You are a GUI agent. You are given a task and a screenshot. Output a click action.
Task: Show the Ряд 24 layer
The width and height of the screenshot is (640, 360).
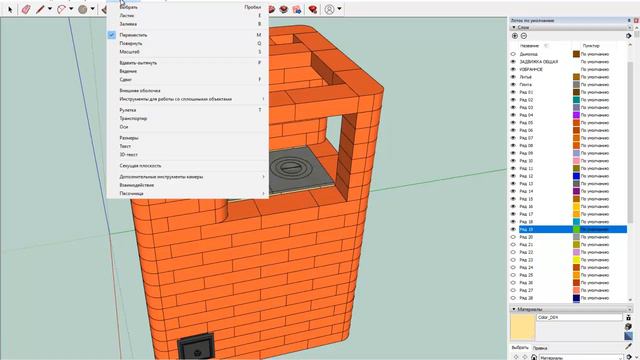click(513, 267)
